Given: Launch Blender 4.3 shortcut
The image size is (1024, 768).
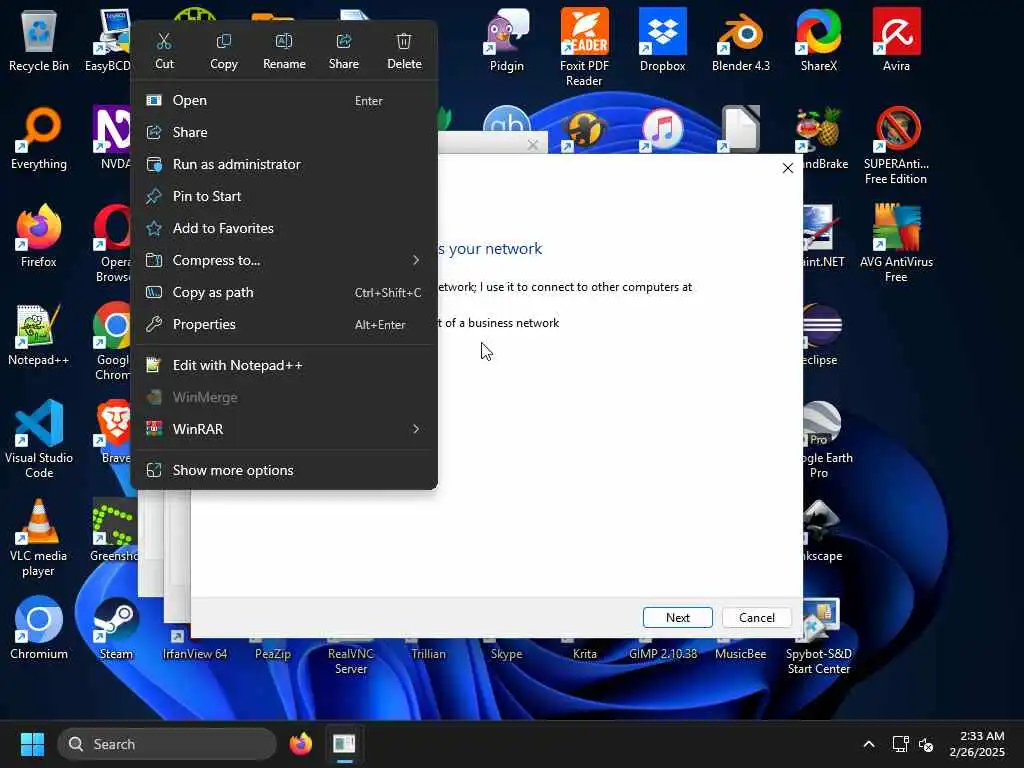Looking at the screenshot, I should 741,40.
